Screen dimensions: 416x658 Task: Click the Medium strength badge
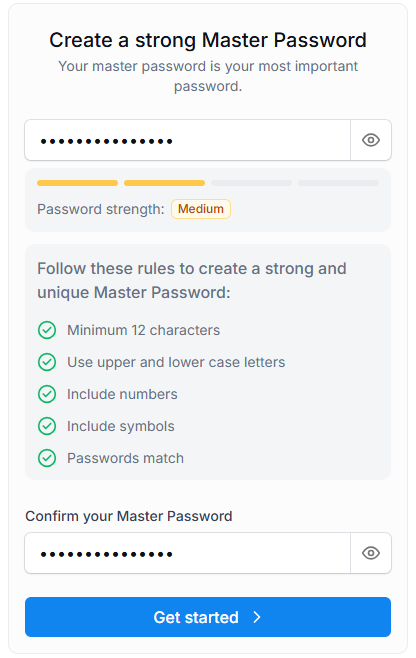(201, 209)
